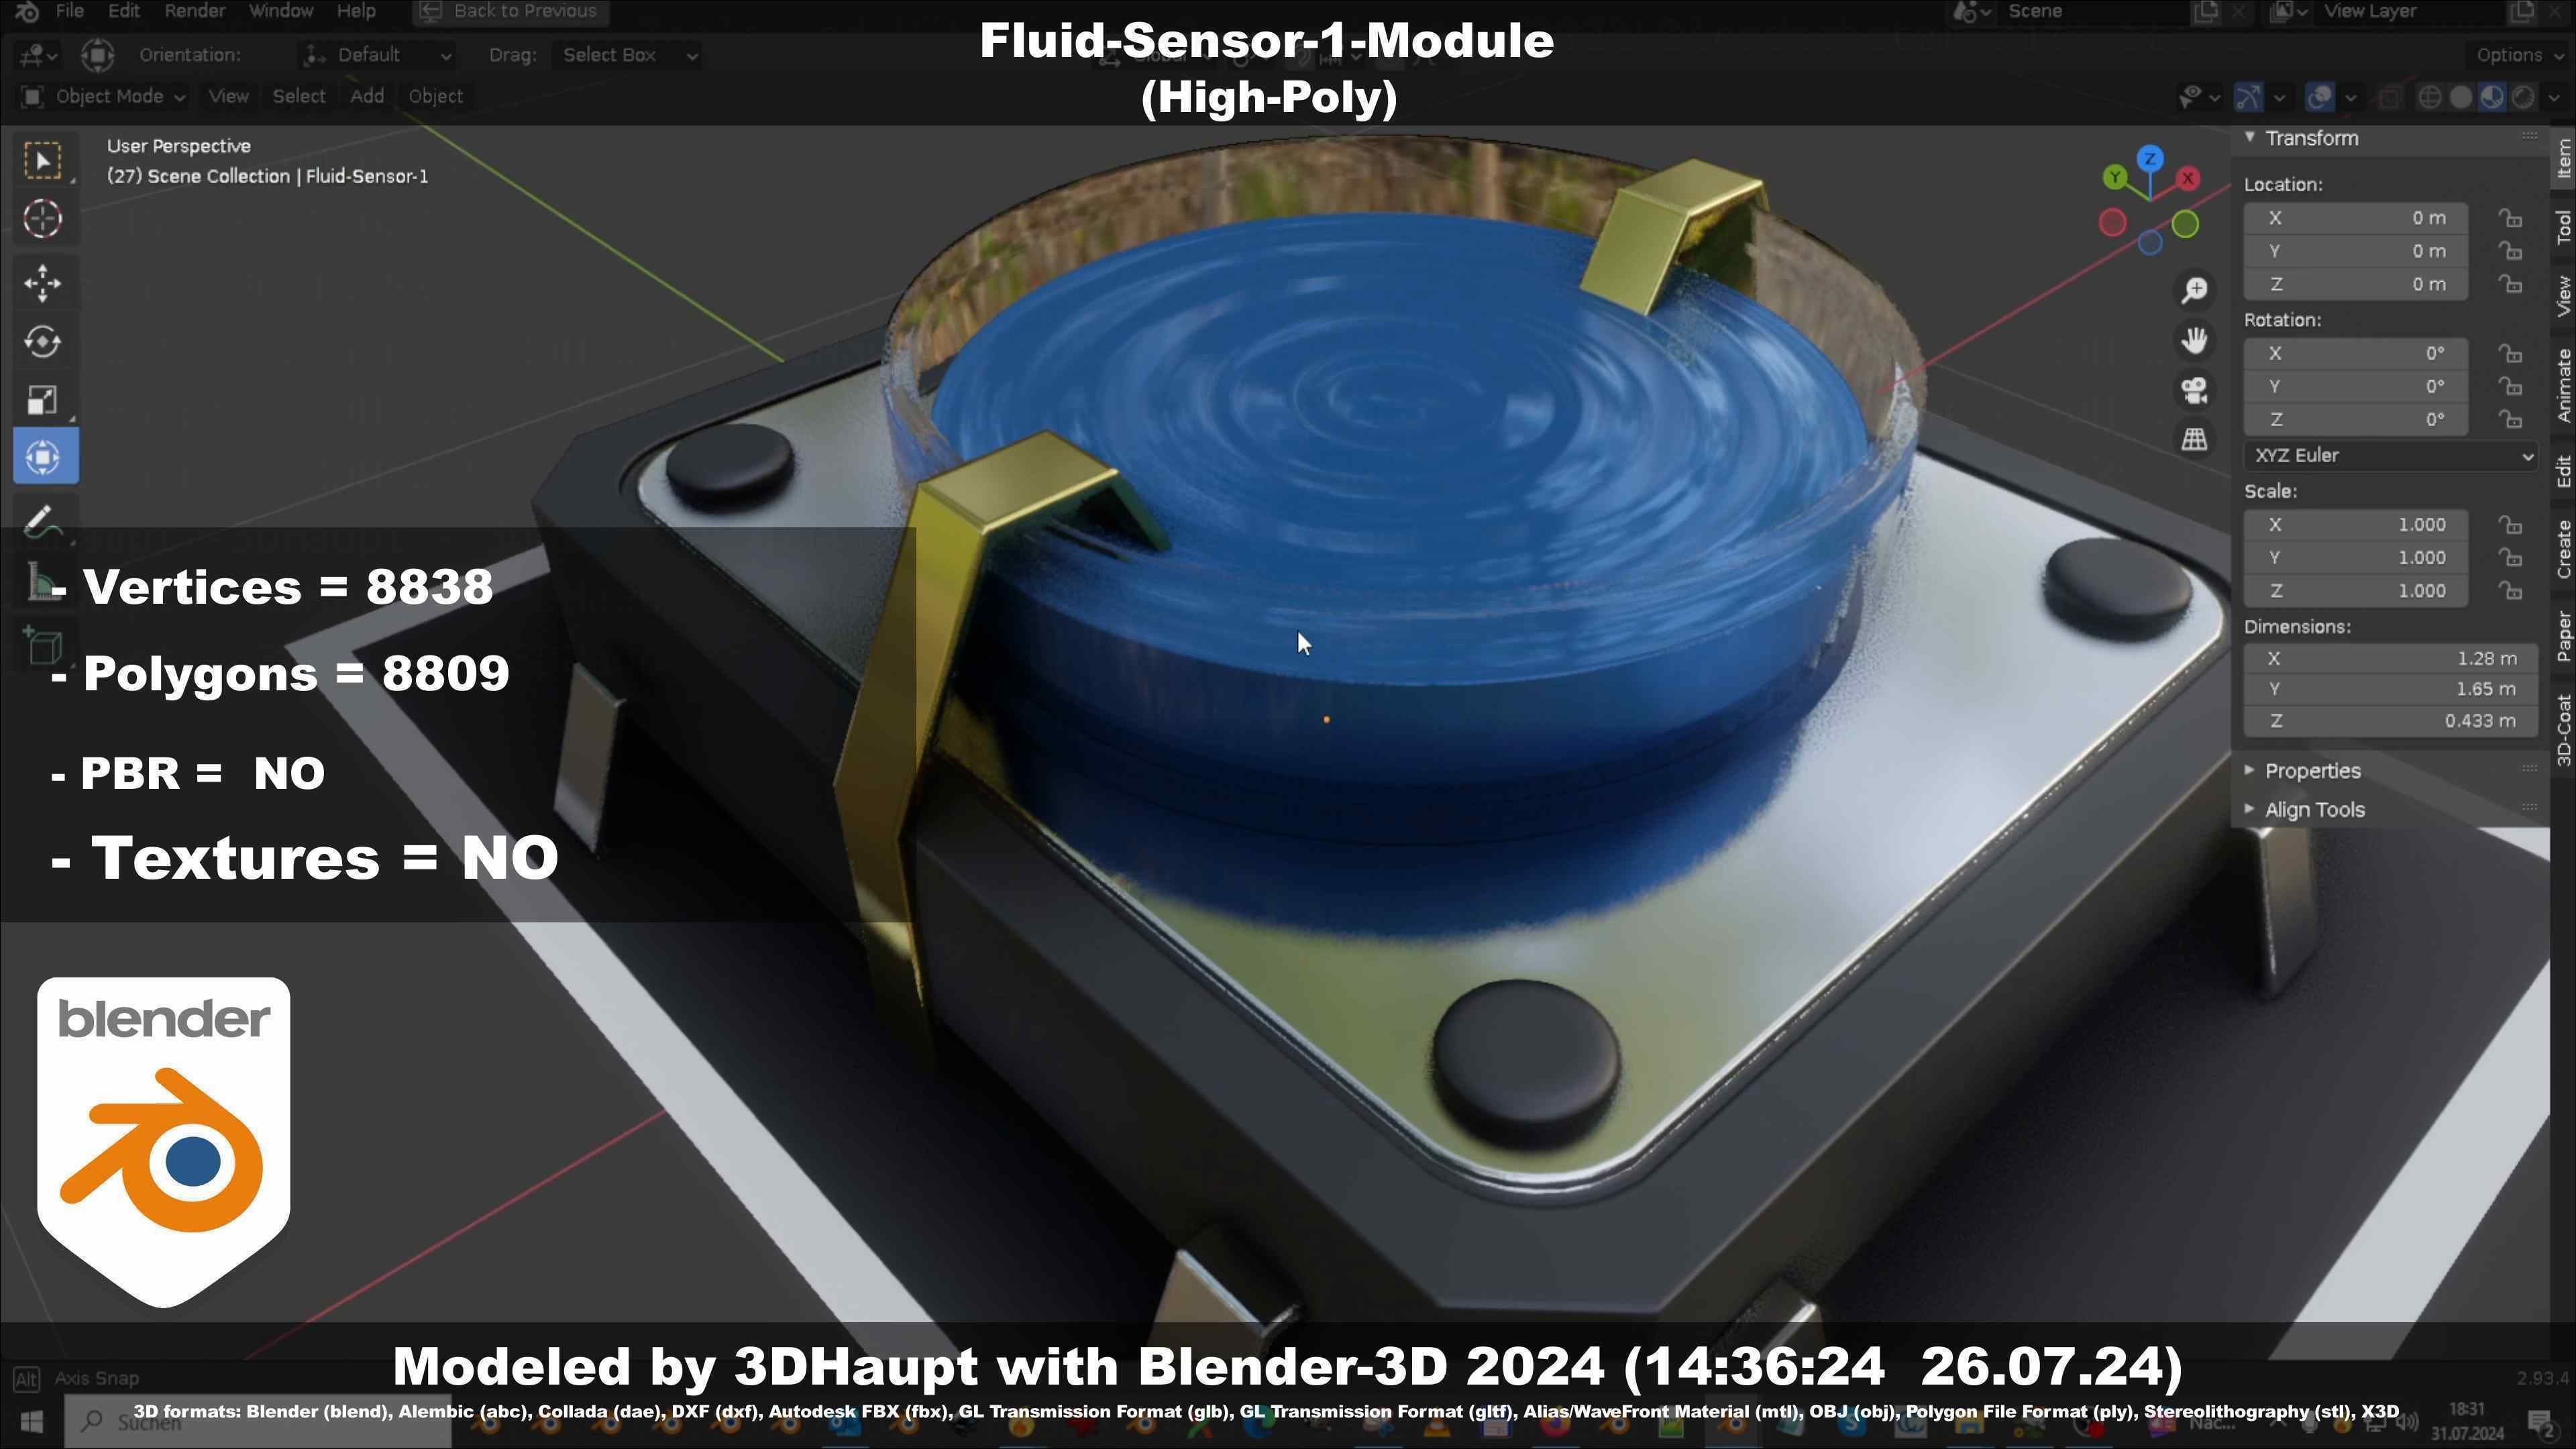Open the Options dropdown
Screen dimensions: 2576x1449
pos(2518,55)
